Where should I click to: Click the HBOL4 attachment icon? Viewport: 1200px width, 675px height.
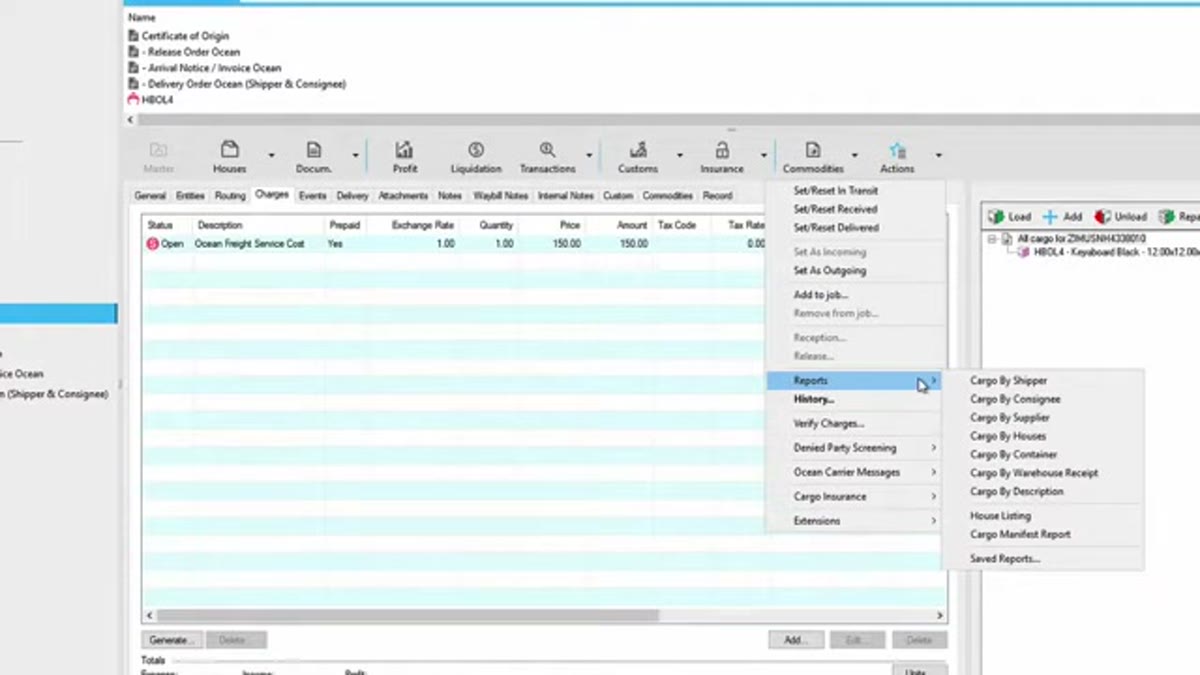point(134,100)
